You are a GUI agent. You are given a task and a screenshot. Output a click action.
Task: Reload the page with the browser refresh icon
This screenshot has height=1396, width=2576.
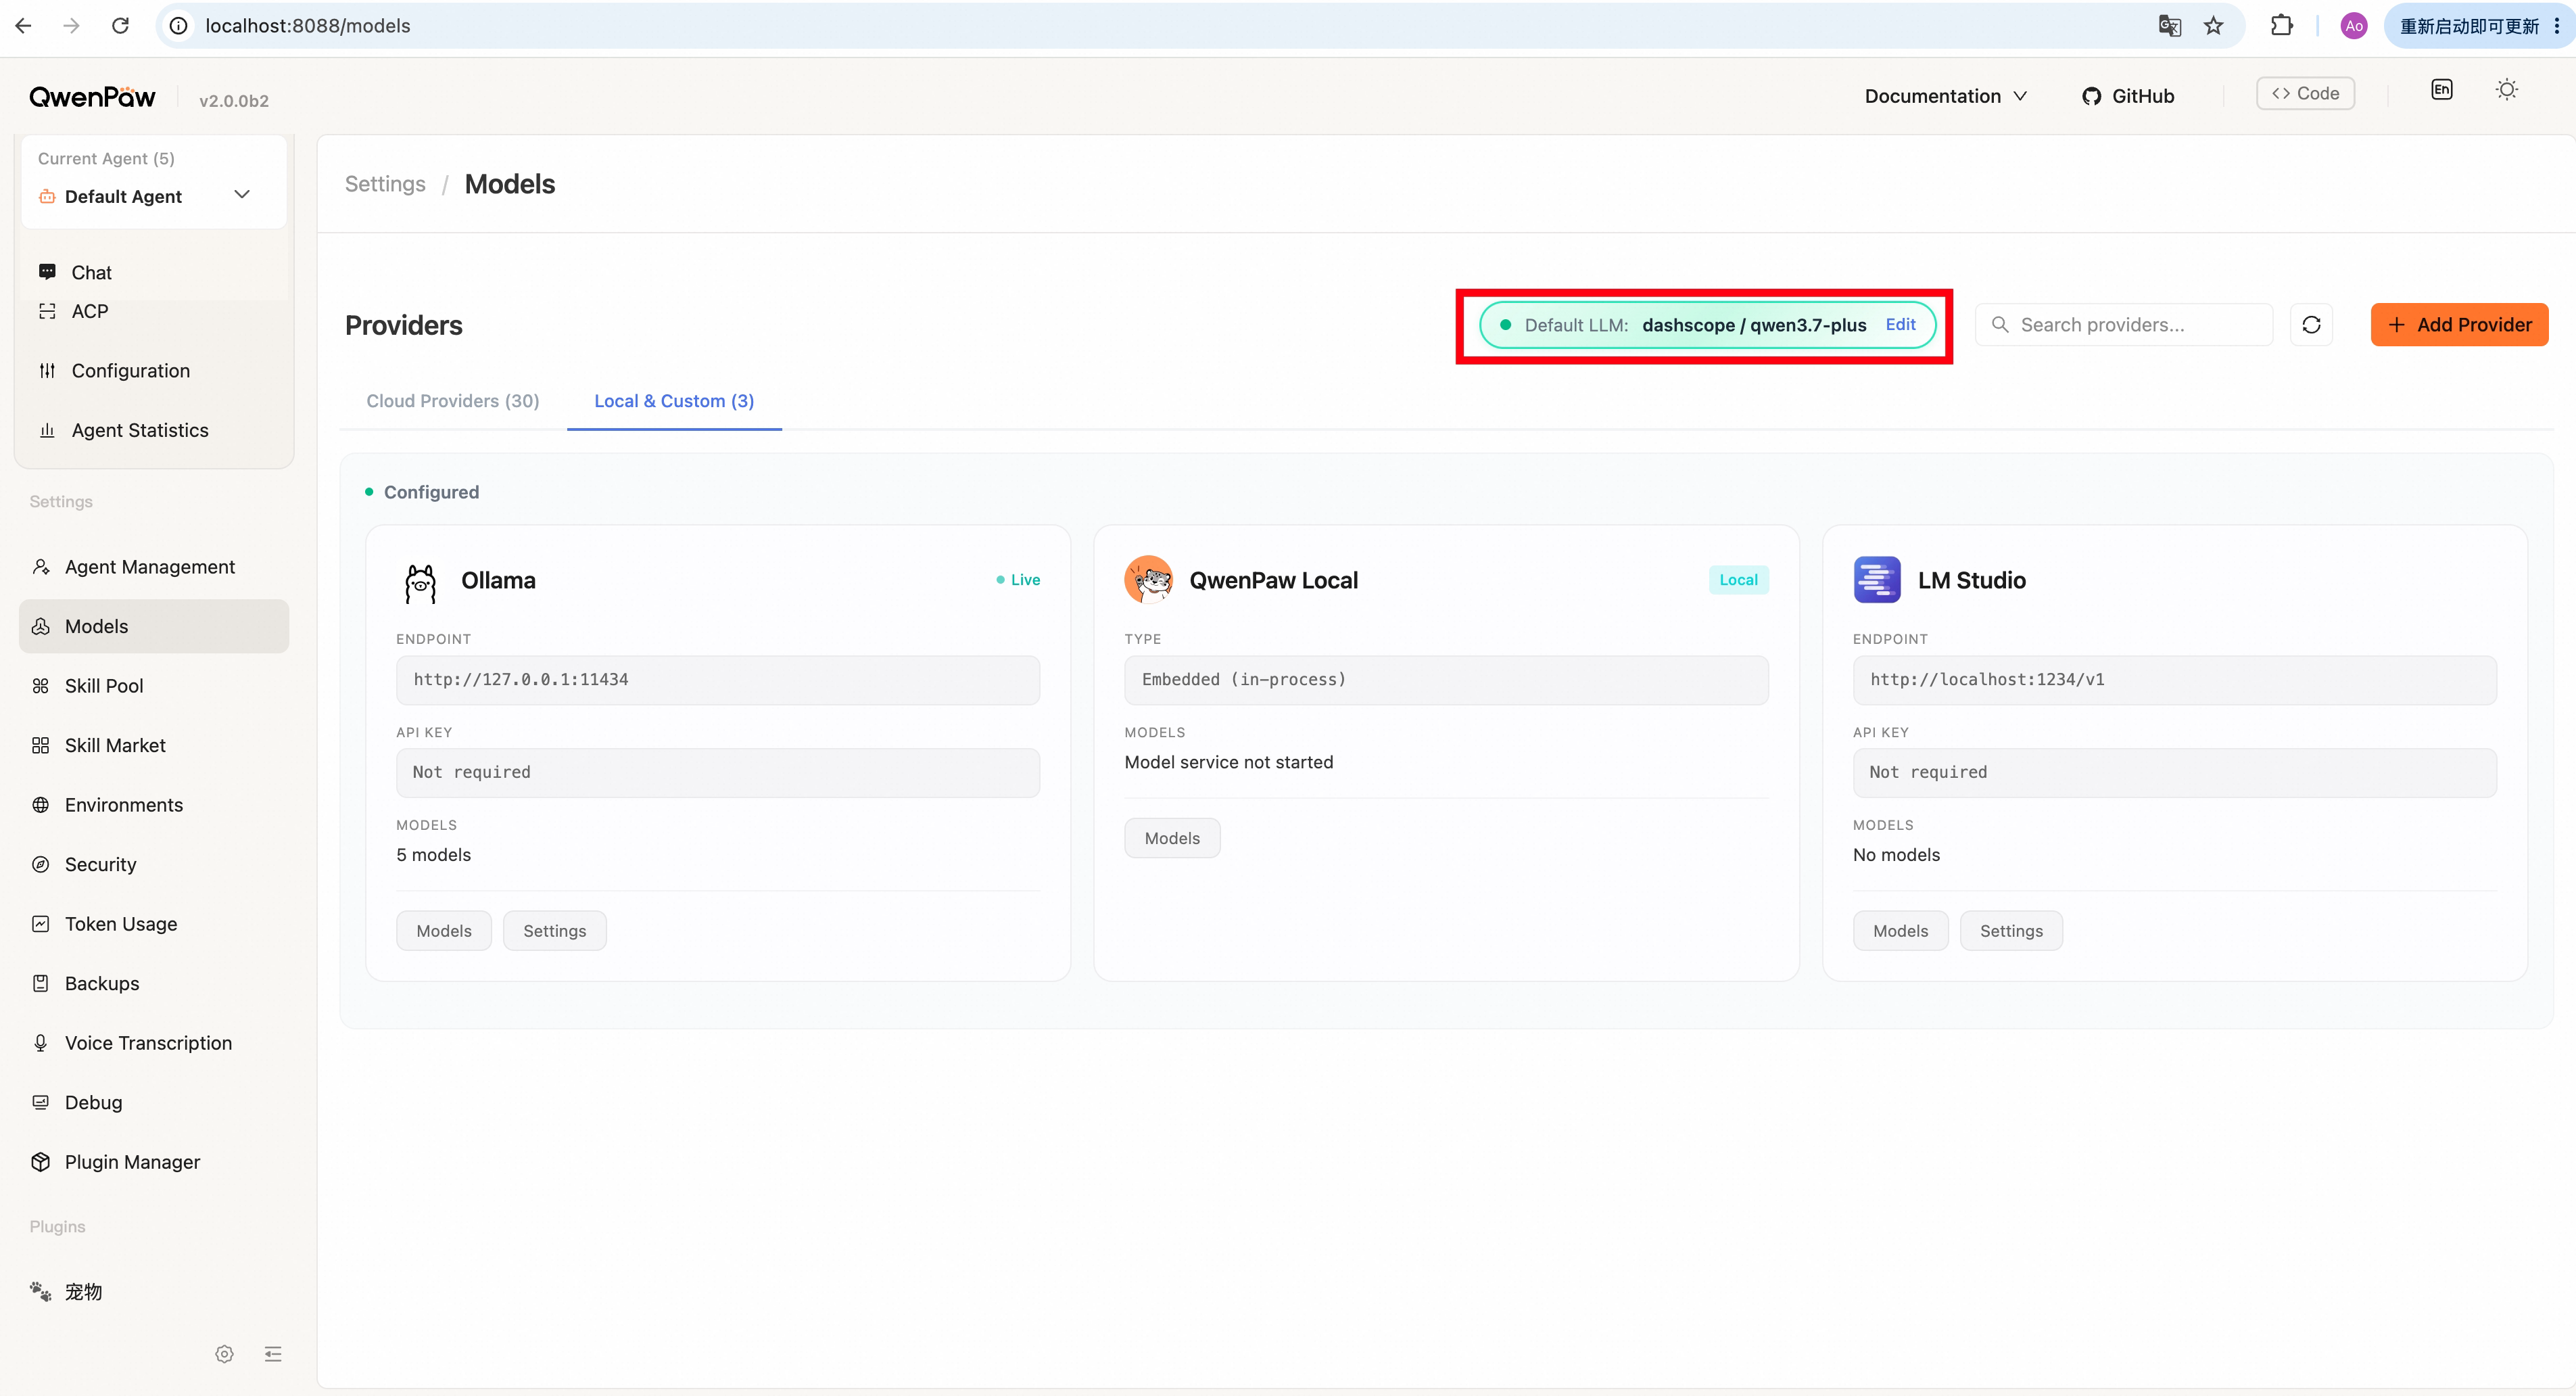(120, 26)
